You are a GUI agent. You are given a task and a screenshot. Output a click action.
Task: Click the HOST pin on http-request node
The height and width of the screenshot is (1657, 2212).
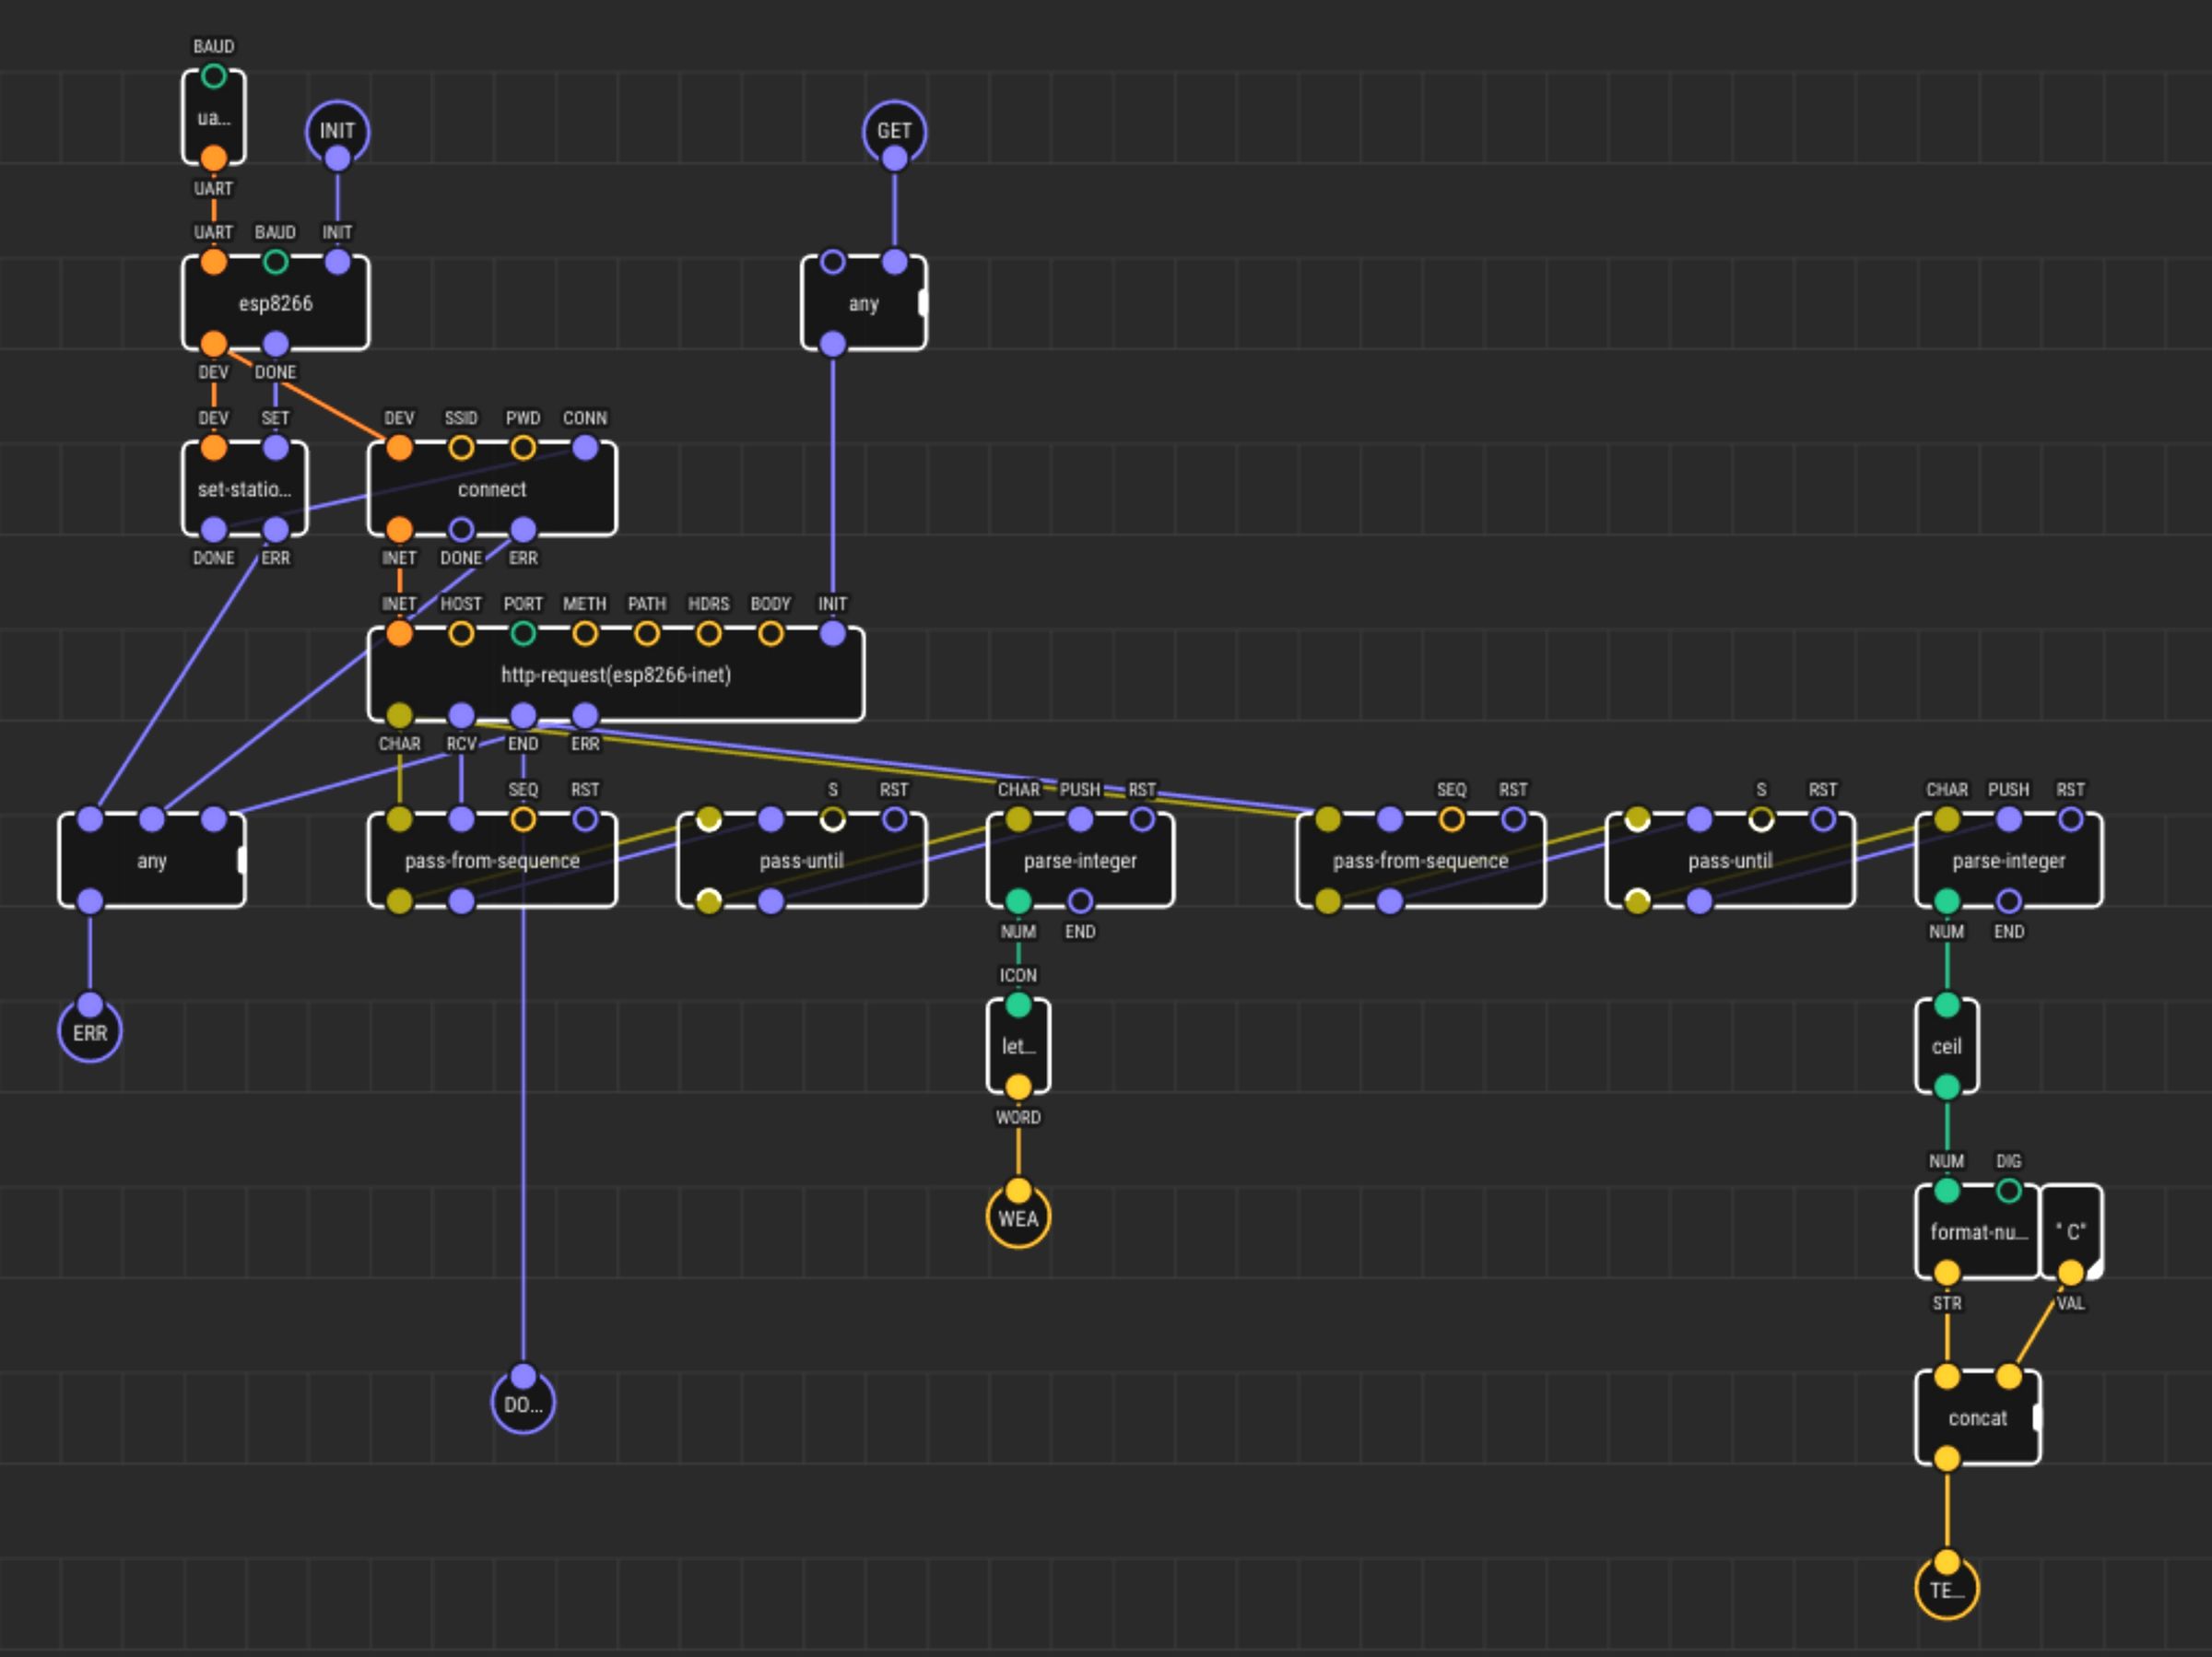(x=461, y=633)
